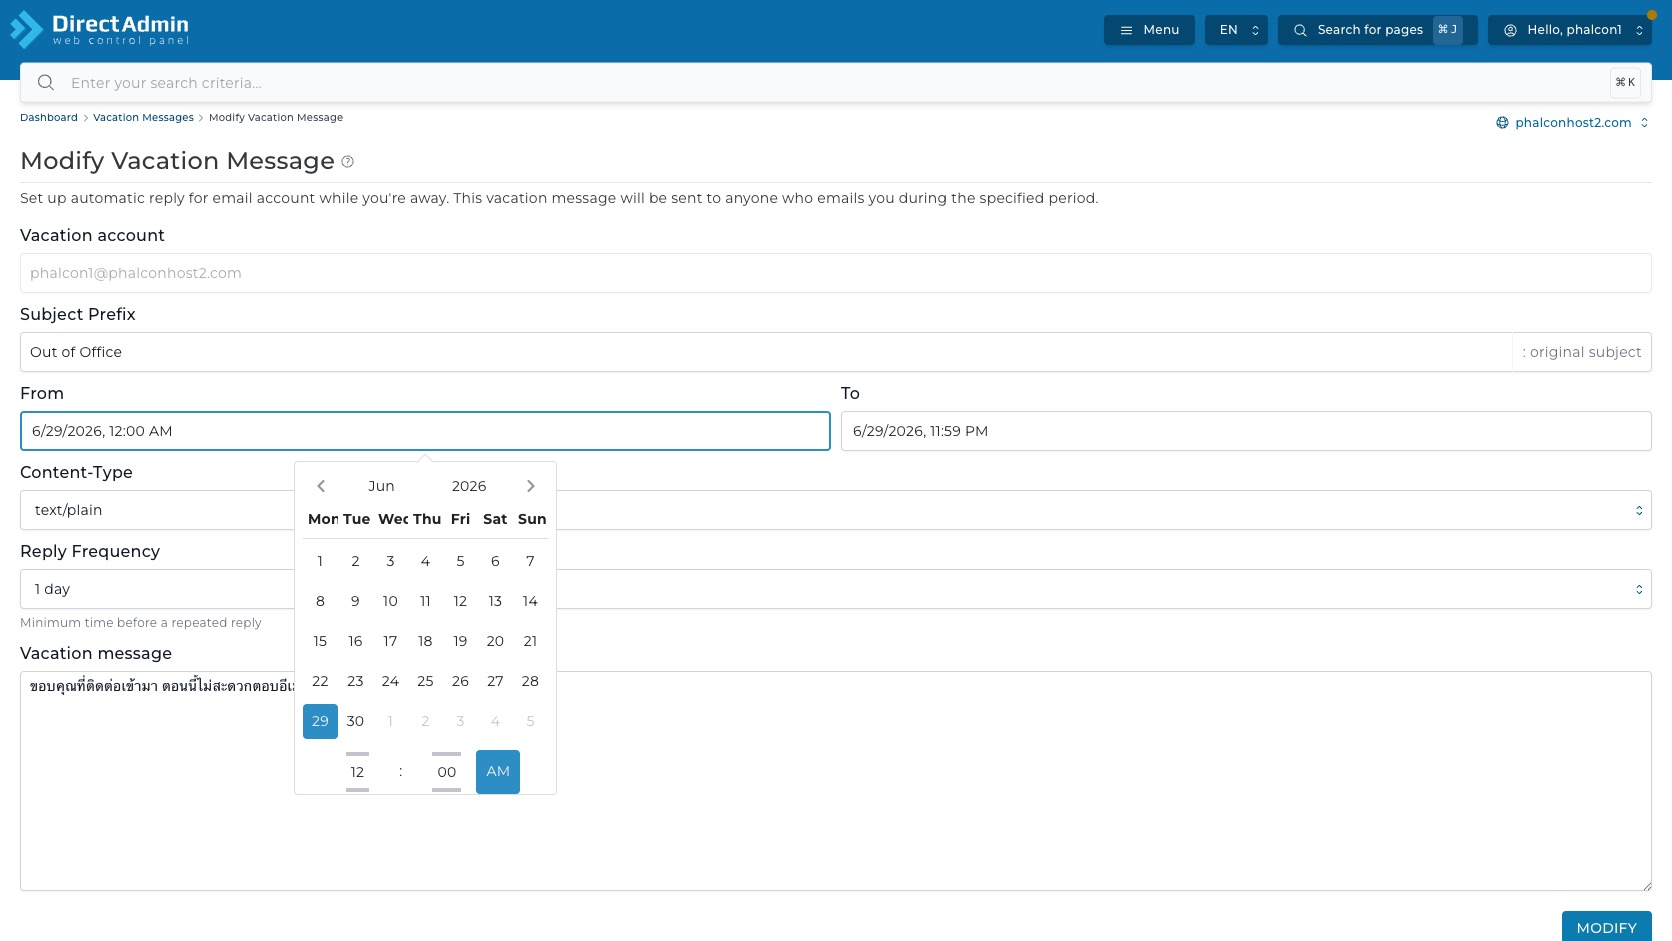
Task: Select June 30 in the calendar
Action: 355,721
